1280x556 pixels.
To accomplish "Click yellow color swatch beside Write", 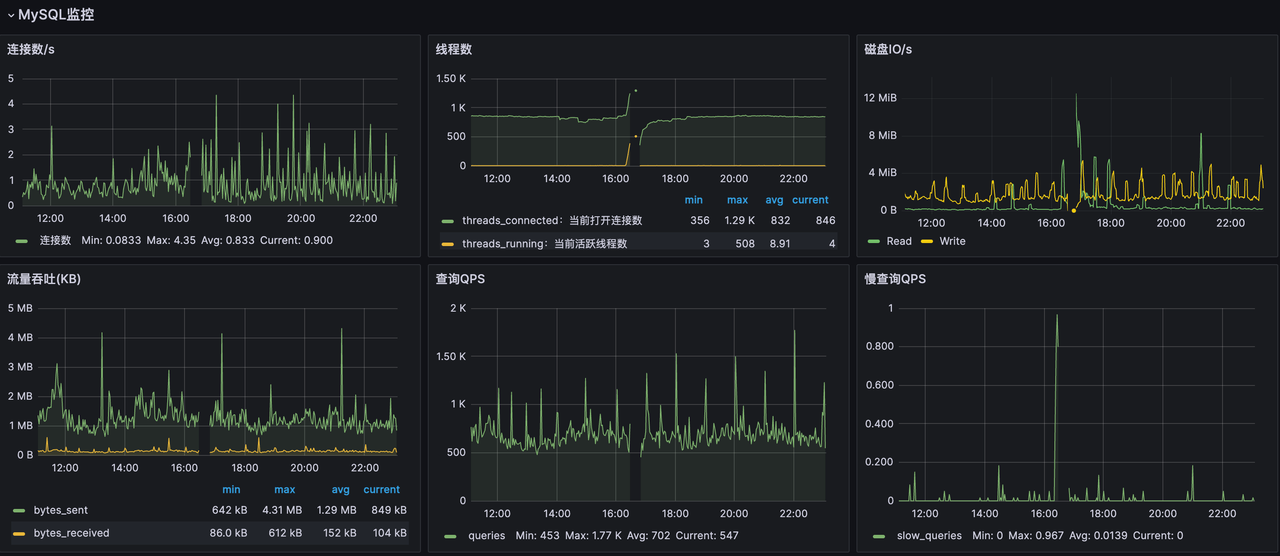I will [926, 241].
